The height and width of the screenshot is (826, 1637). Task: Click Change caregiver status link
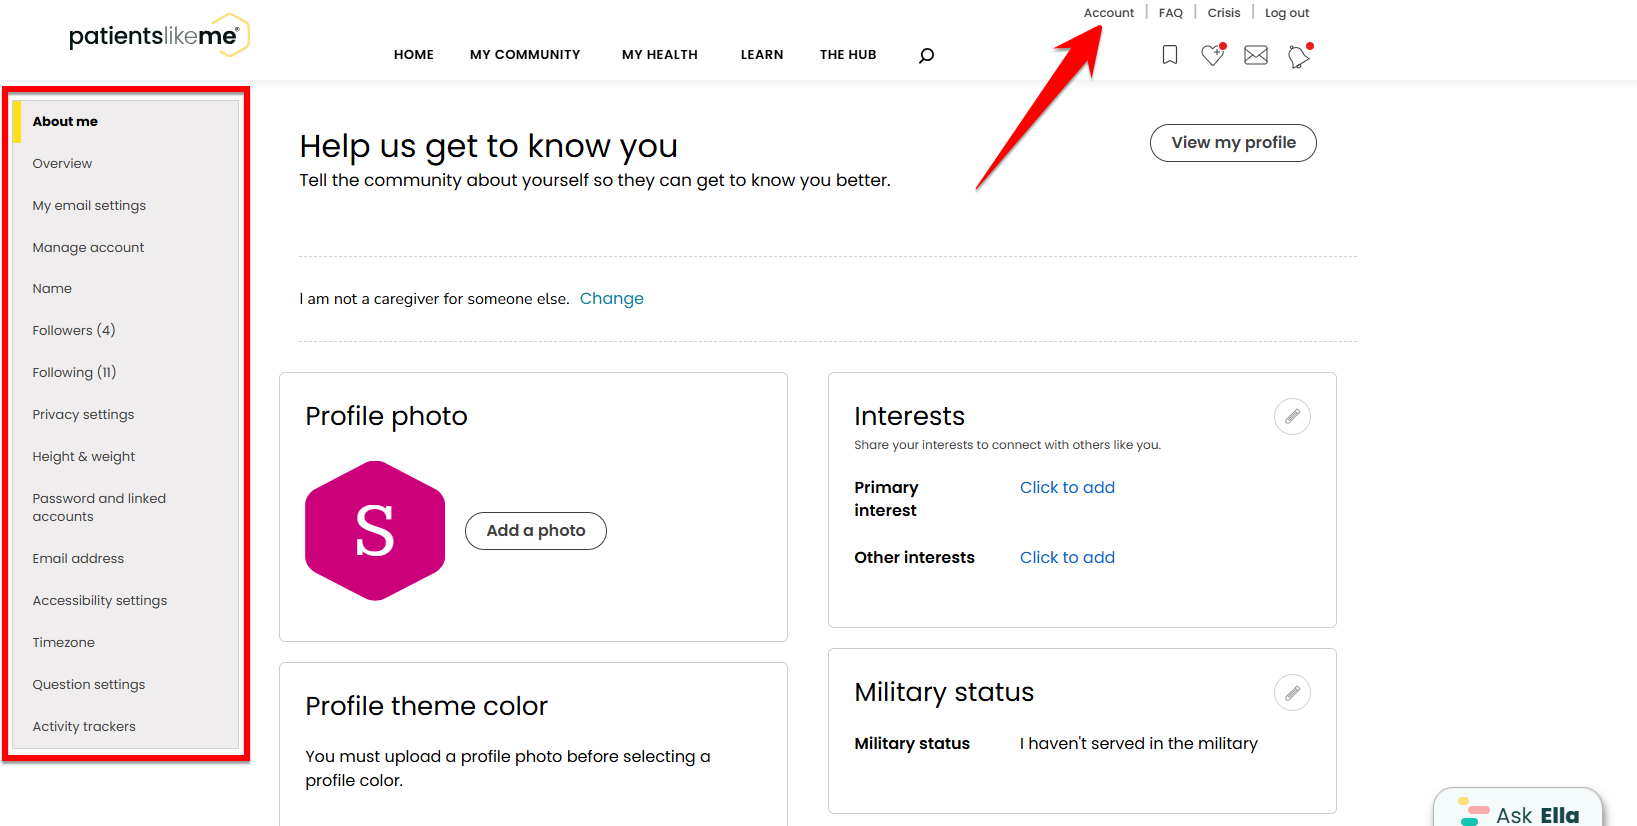[612, 299]
